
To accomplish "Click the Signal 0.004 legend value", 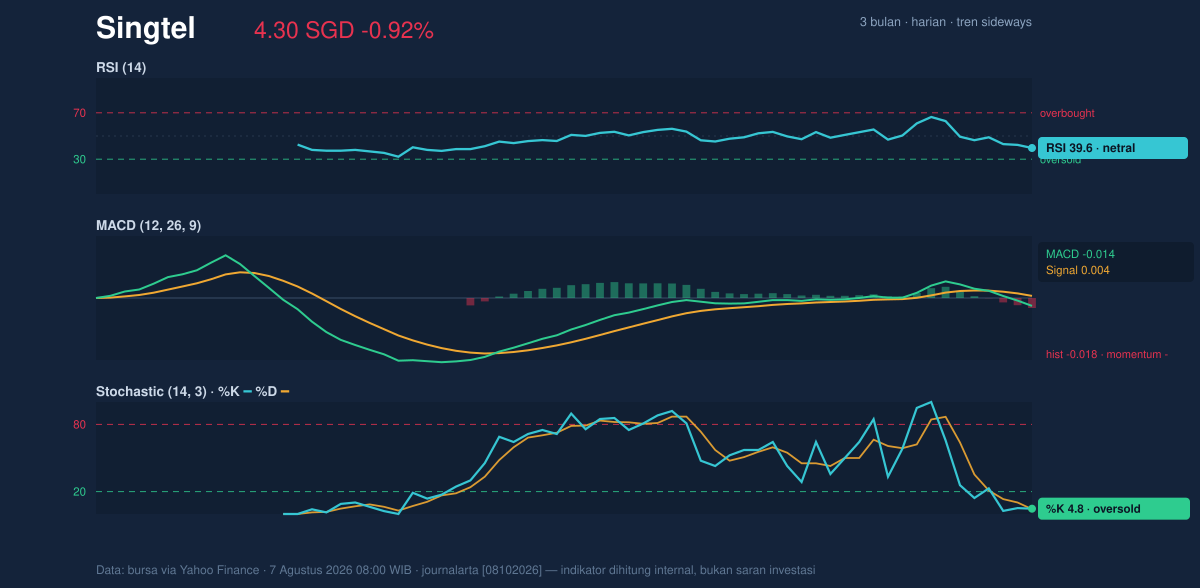I will pos(1078,270).
